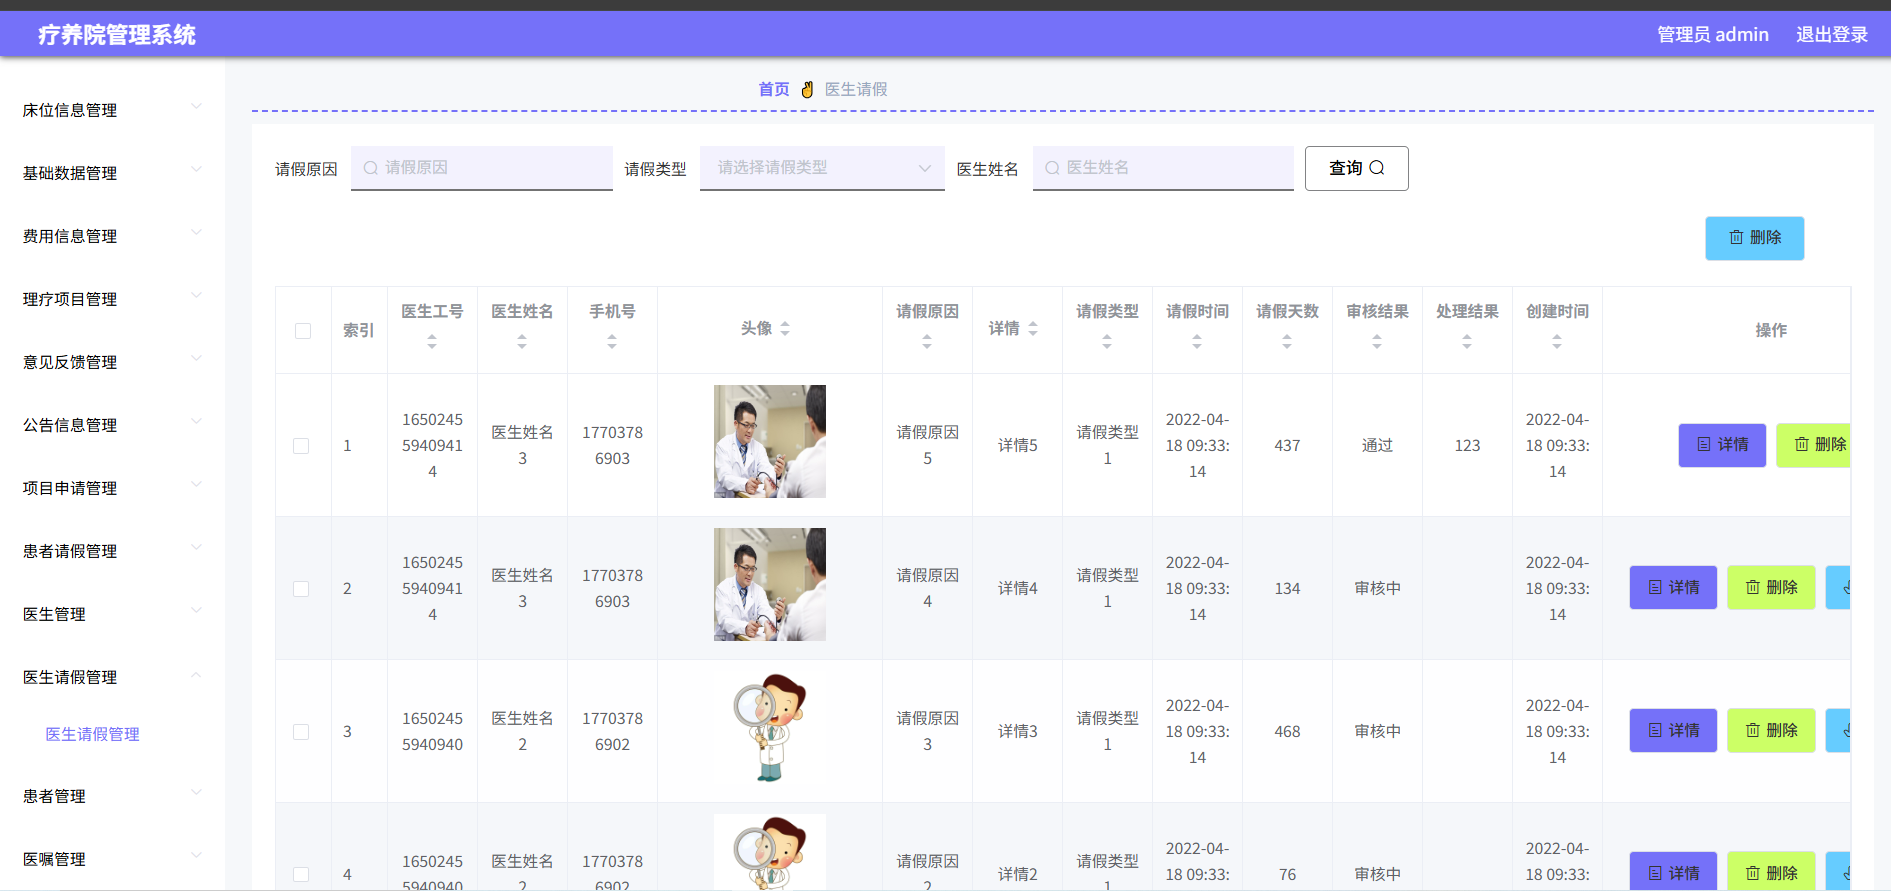Sort by 请假天数 column arrows
The image size is (1891, 891).
1287,342
